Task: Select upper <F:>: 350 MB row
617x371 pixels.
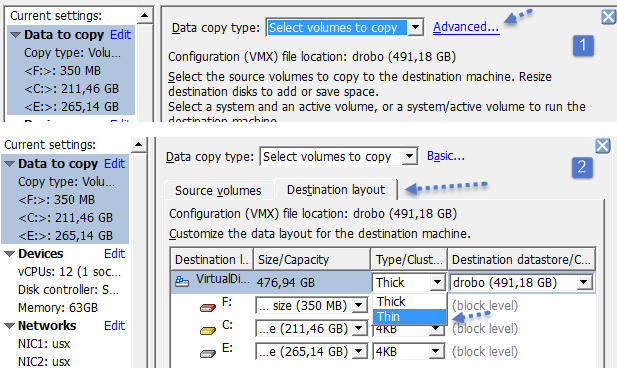Action: click(x=62, y=71)
